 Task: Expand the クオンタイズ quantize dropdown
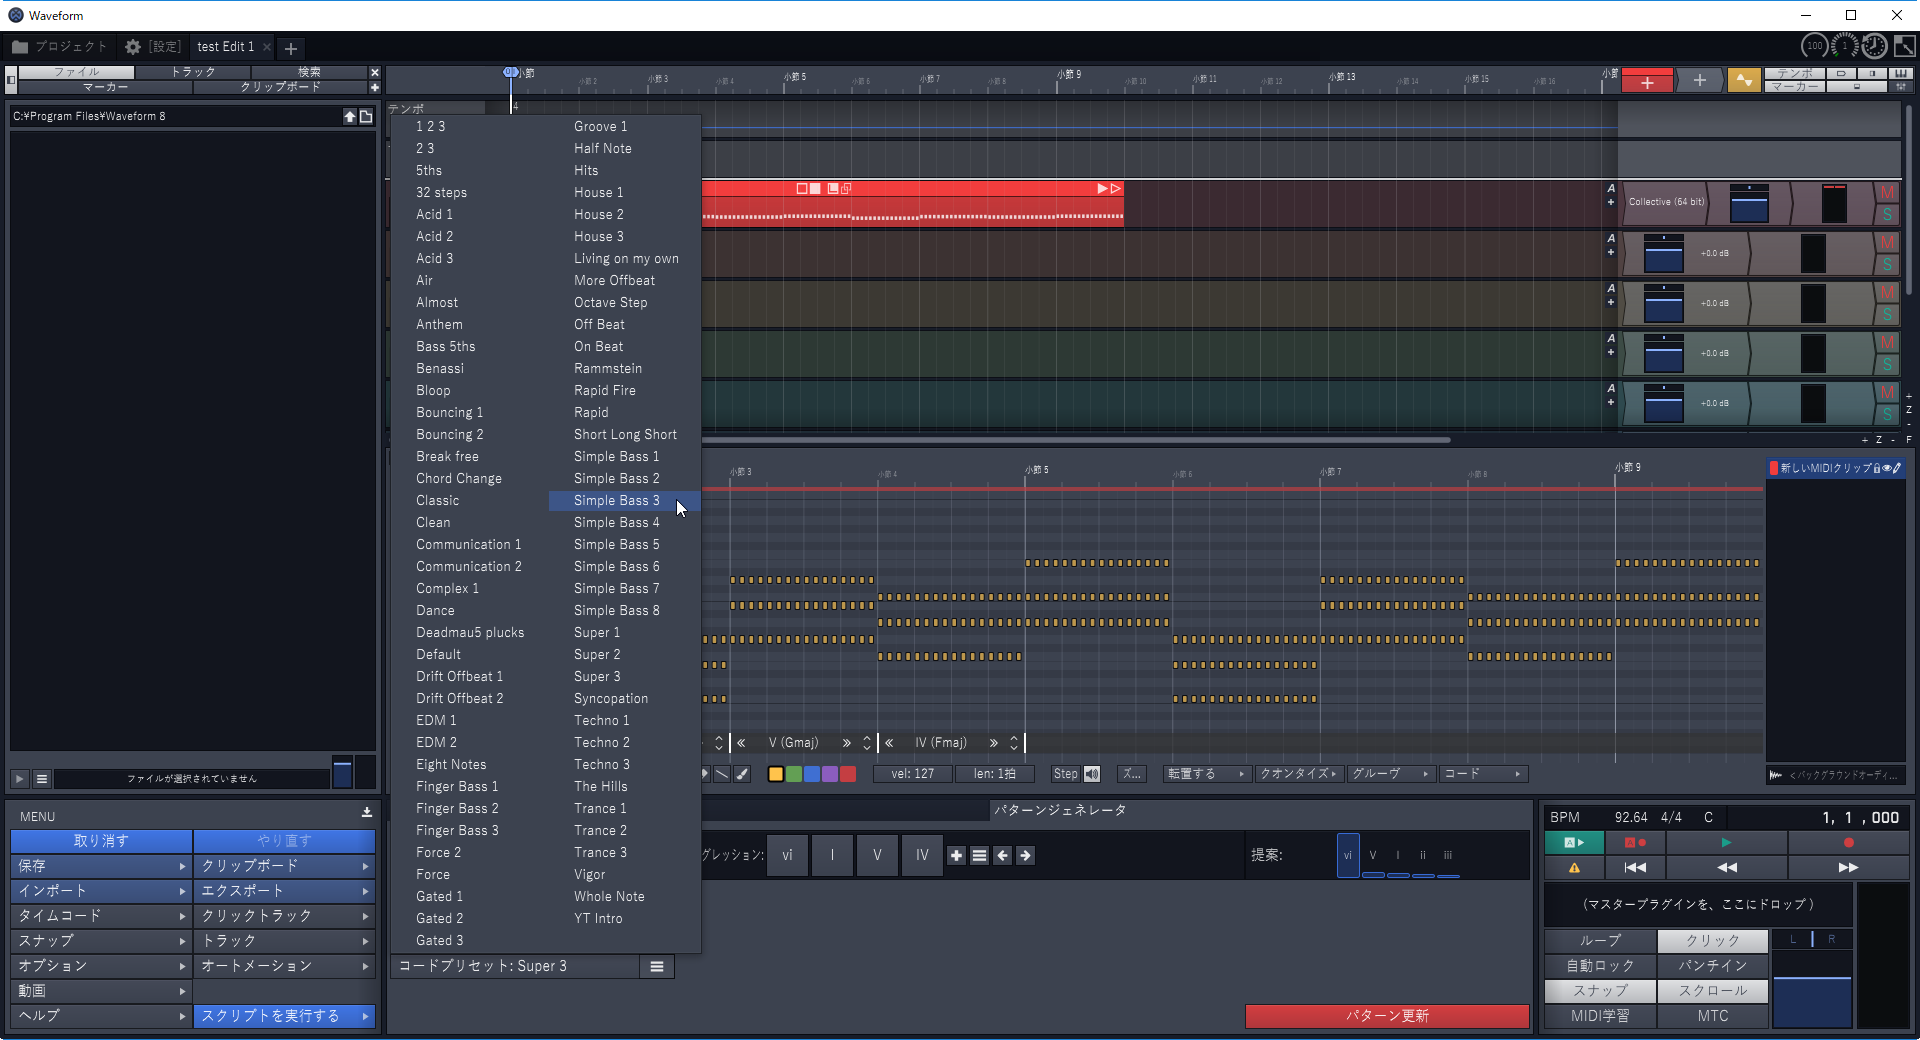tap(1298, 774)
